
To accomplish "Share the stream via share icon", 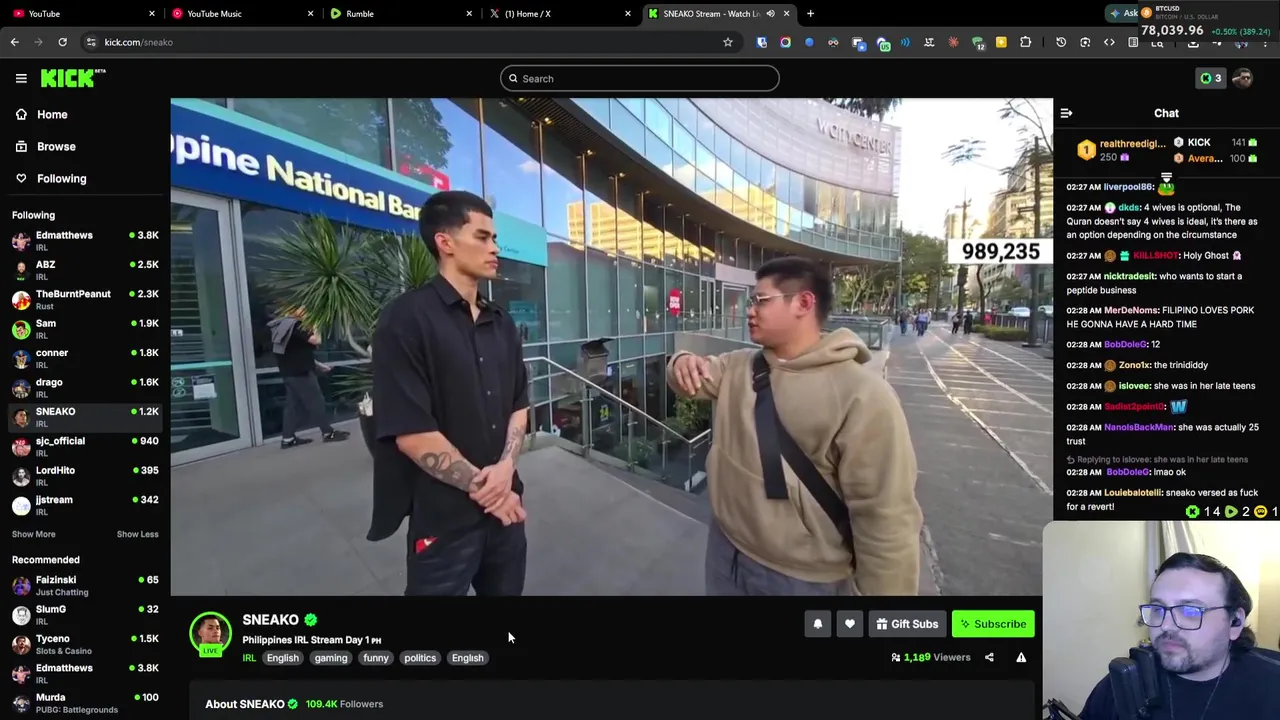I will tap(989, 657).
